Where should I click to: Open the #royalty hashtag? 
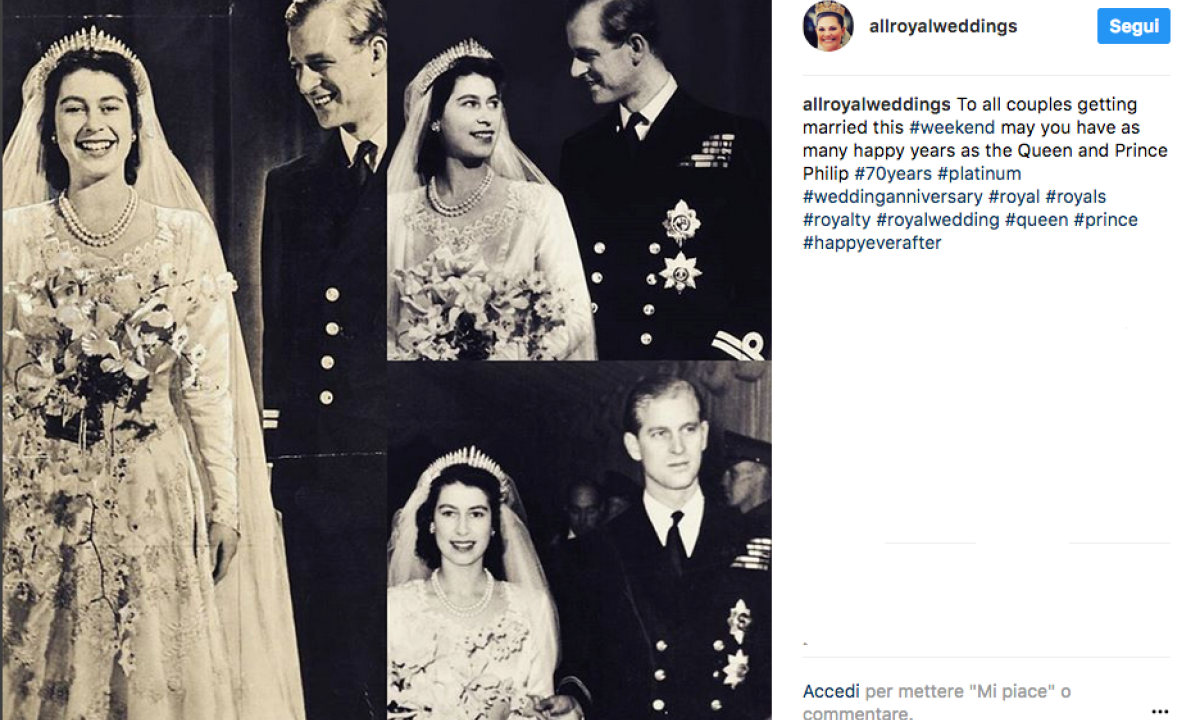click(837, 220)
